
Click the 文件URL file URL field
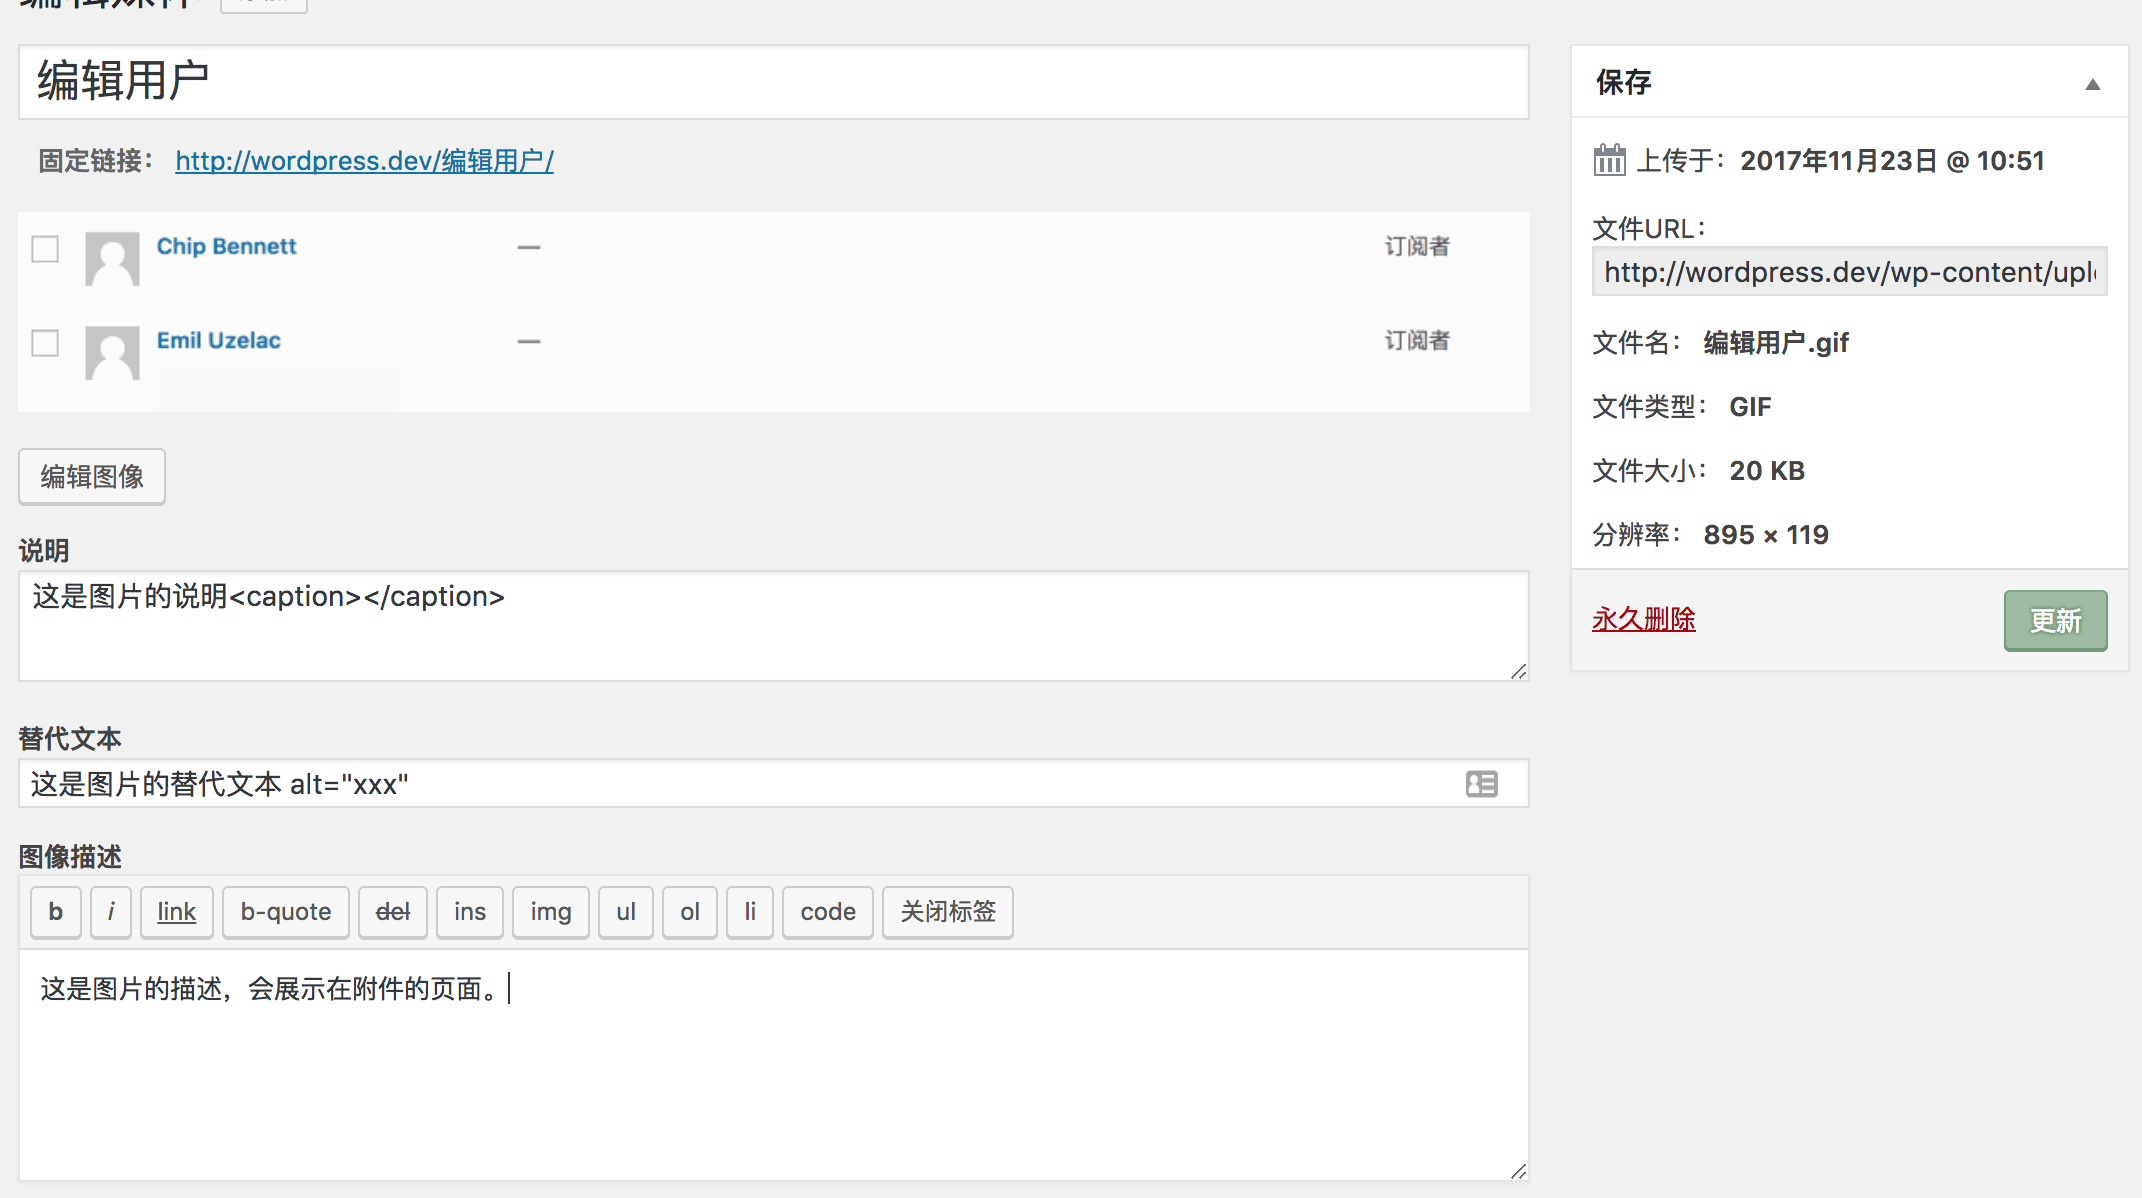coord(1849,272)
